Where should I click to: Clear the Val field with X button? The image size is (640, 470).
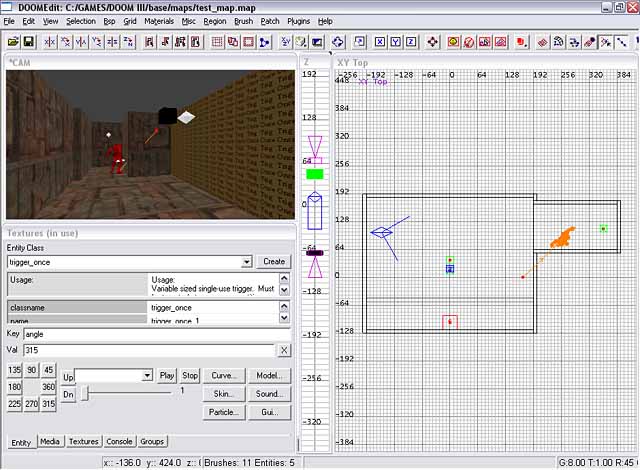click(x=284, y=350)
